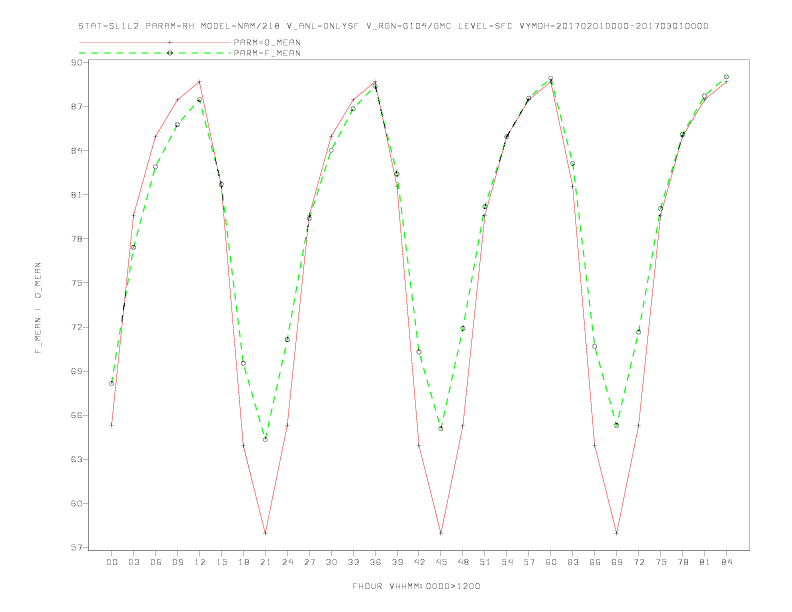The width and height of the screenshot is (792, 612).
Task: Click x-axis hour label 21
Action: [x=265, y=562]
